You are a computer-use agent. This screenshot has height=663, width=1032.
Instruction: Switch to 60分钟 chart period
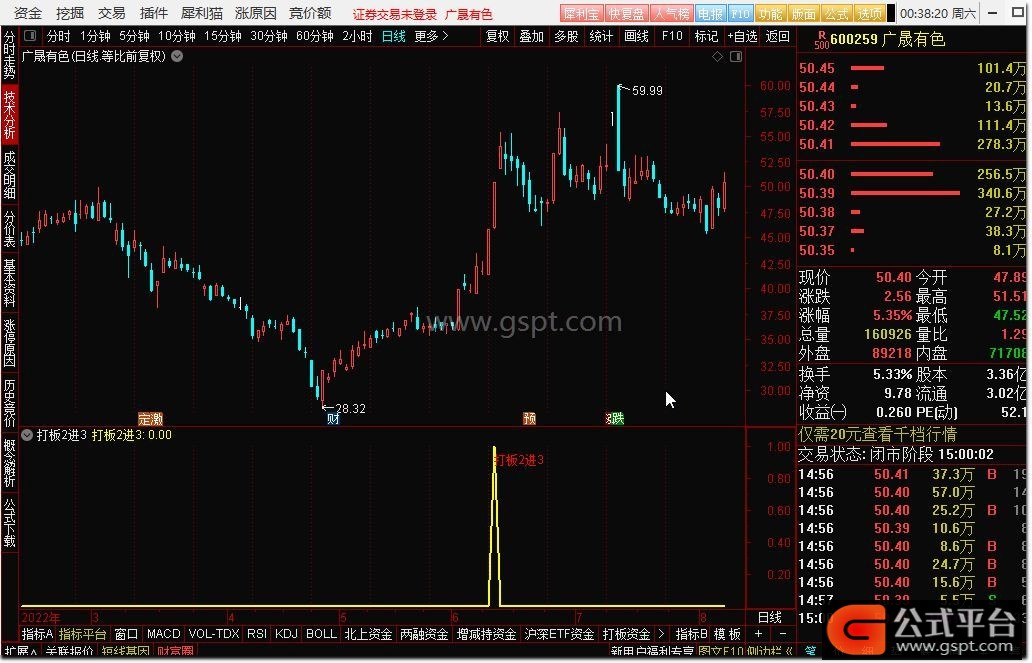pyautogui.click(x=315, y=36)
